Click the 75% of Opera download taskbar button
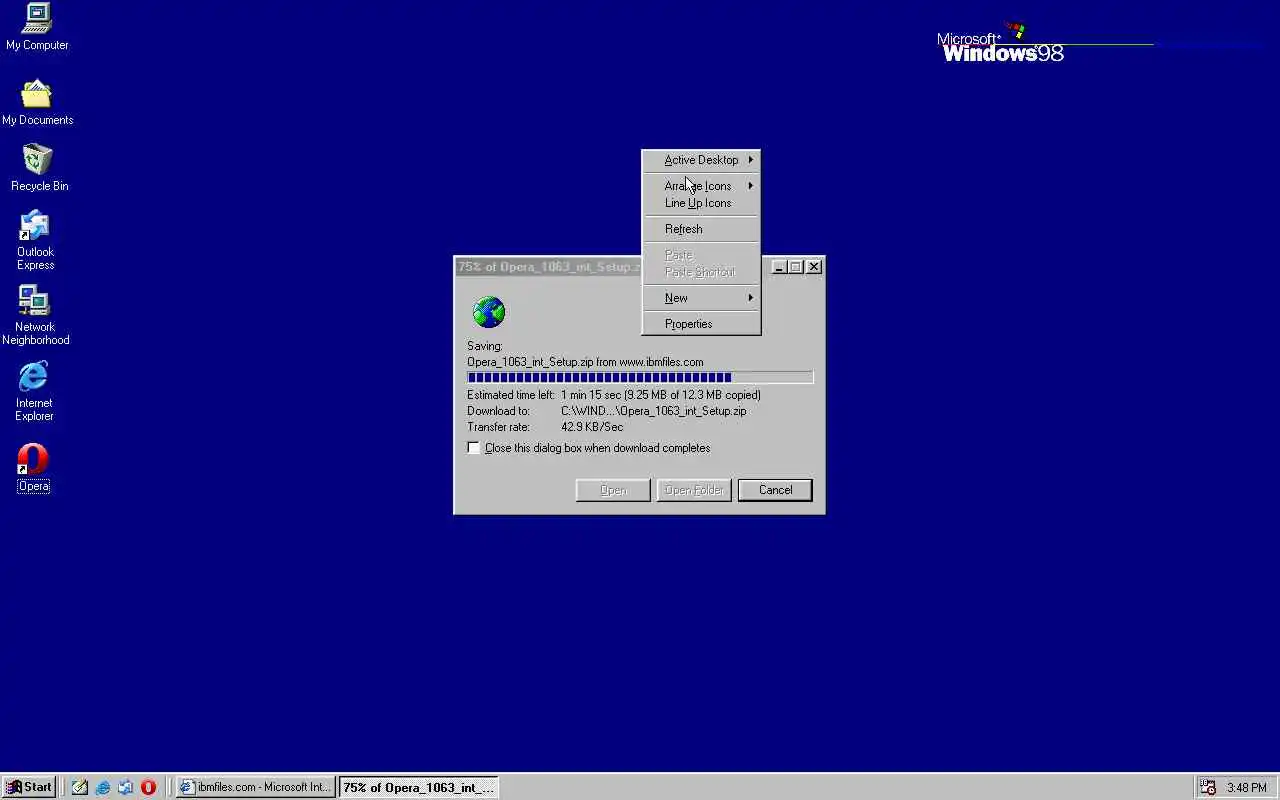 (x=418, y=787)
